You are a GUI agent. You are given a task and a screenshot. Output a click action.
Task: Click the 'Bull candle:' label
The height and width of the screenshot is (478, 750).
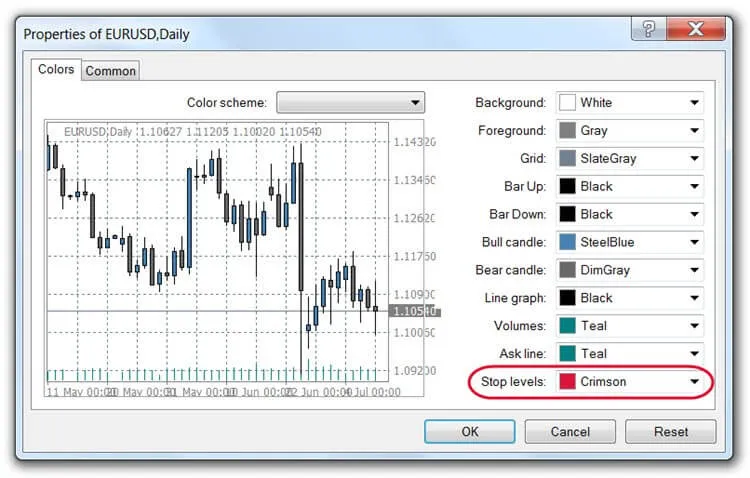[514, 242]
